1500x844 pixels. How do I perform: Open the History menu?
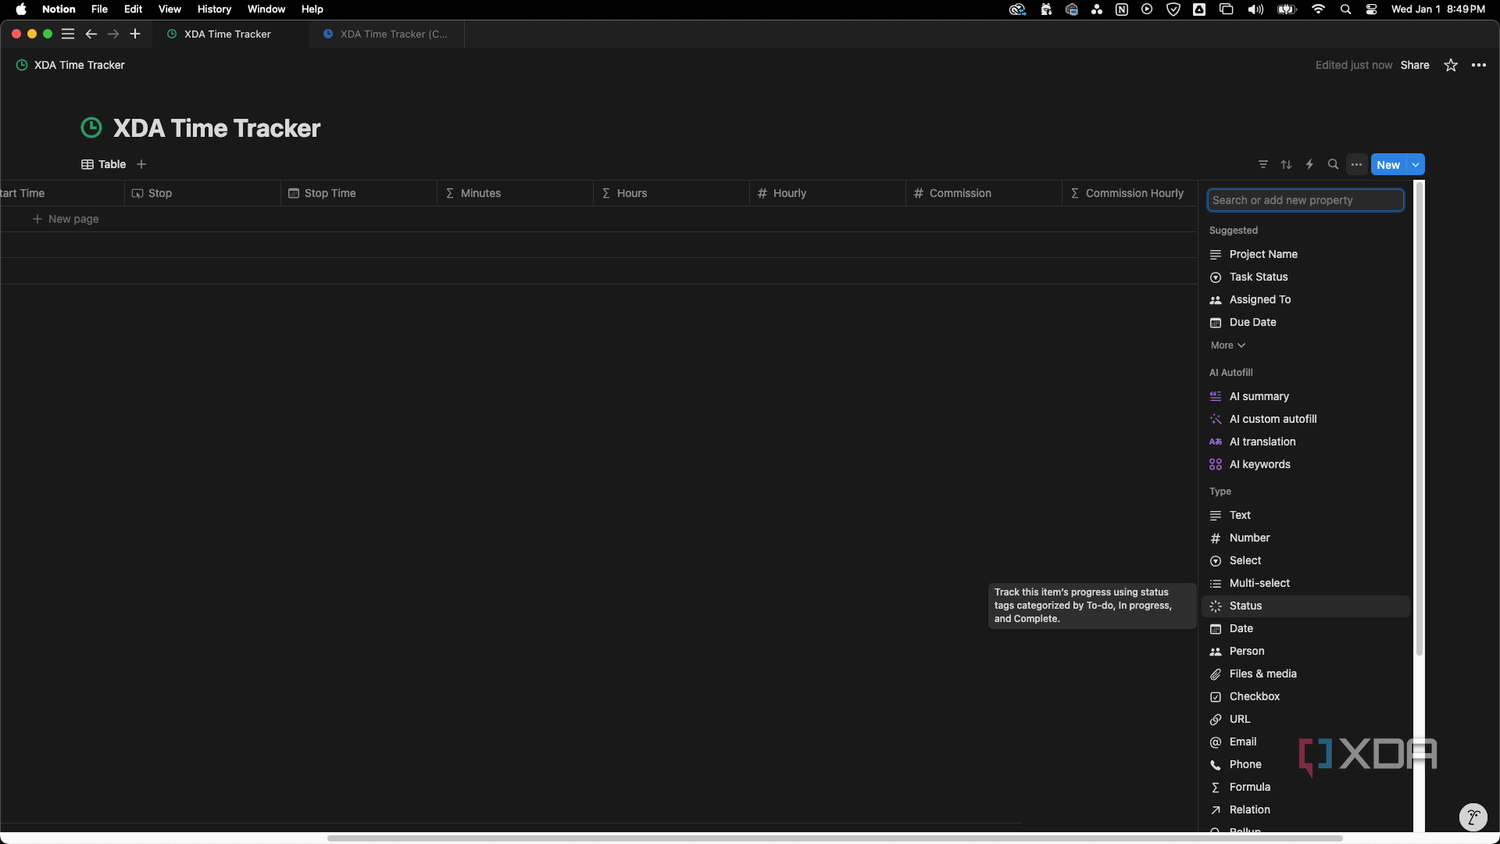(x=214, y=9)
